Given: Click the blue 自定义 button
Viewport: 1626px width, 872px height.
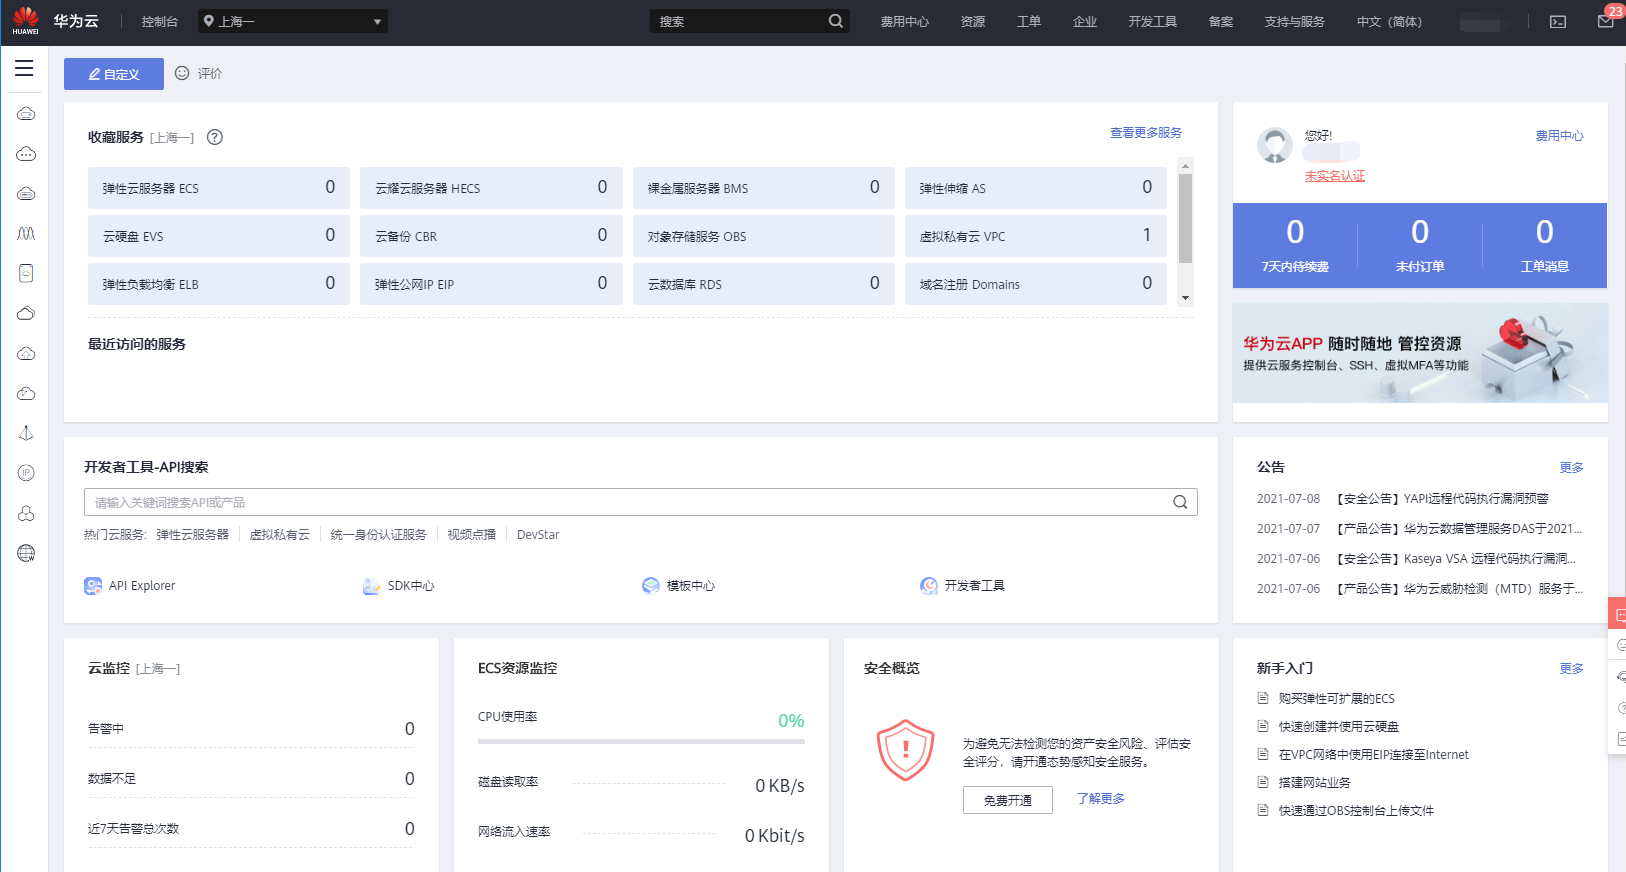Looking at the screenshot, I should coord(114,74).
